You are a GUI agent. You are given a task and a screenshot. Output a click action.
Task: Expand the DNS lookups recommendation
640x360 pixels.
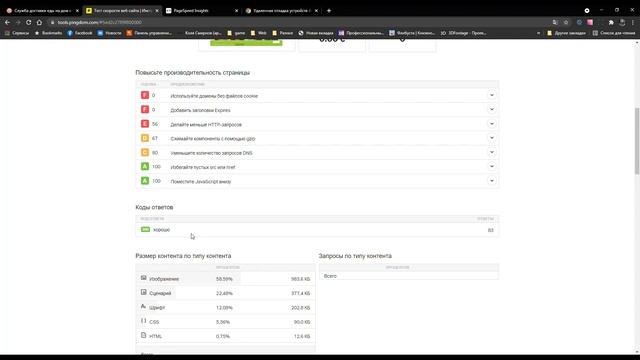point(492,153)
